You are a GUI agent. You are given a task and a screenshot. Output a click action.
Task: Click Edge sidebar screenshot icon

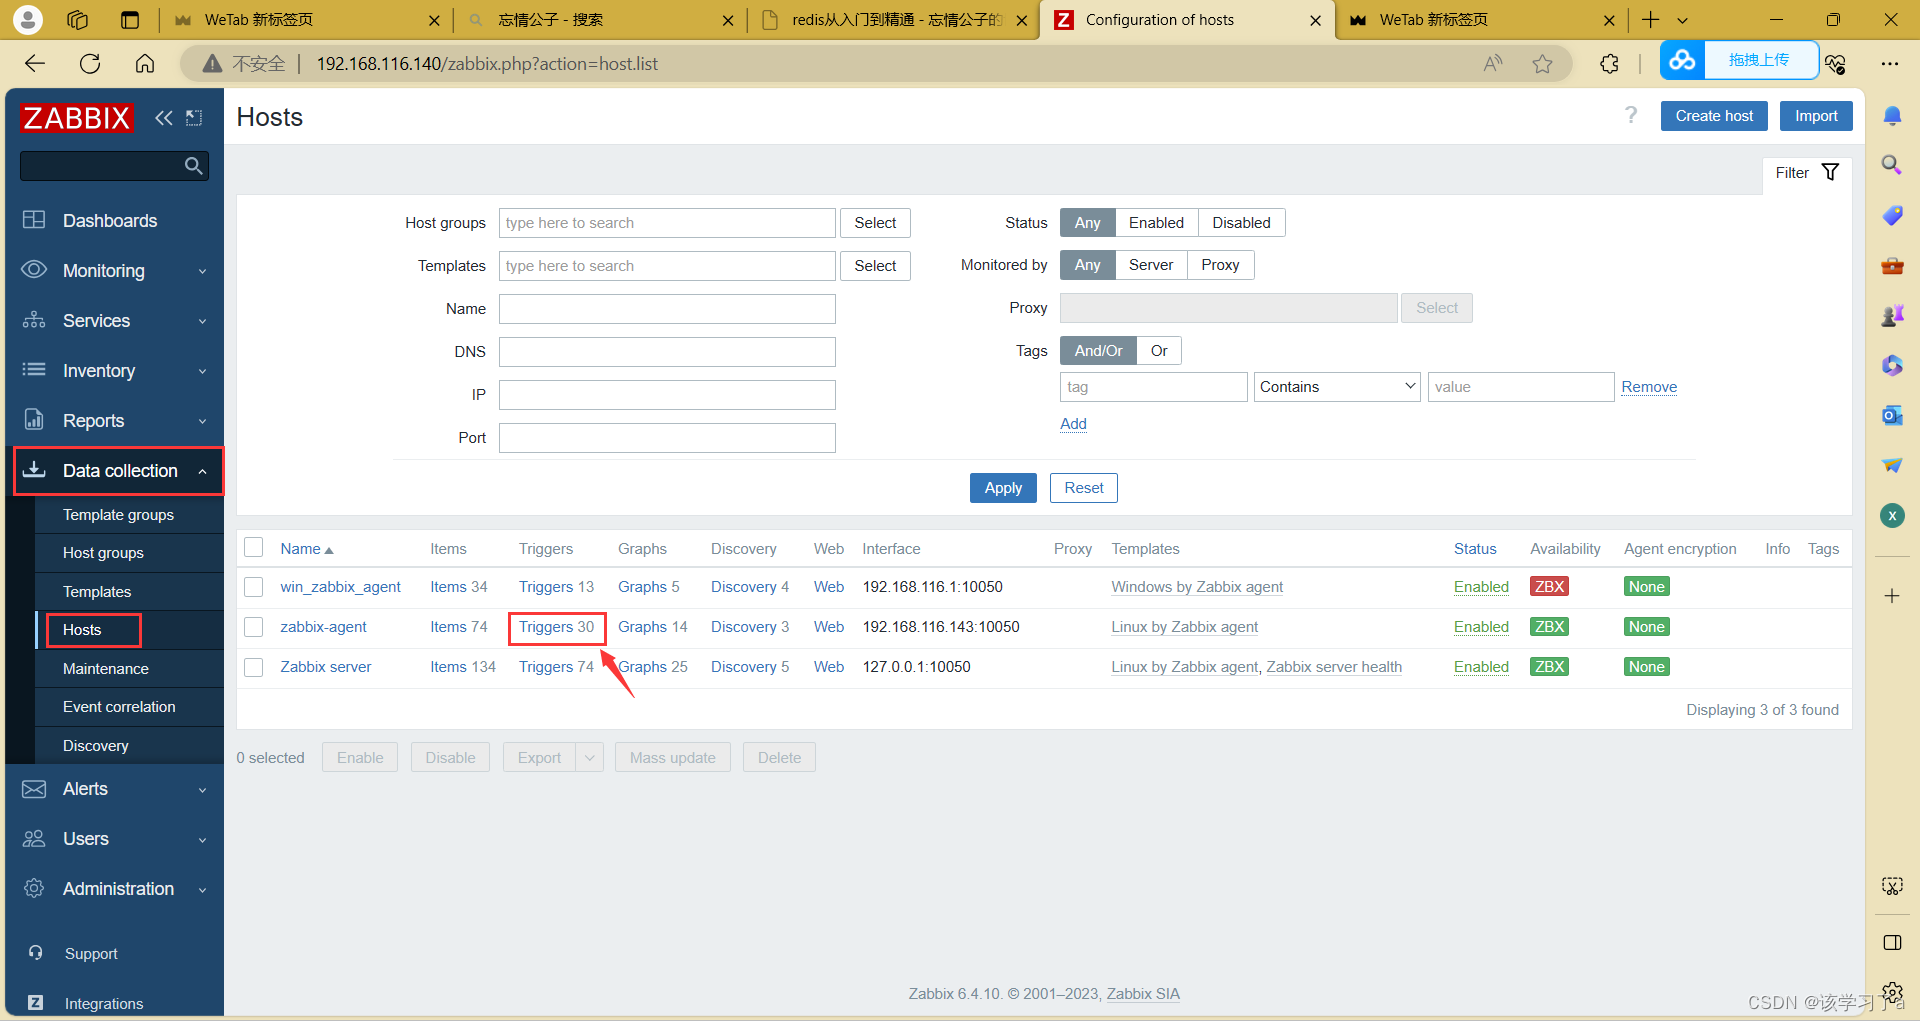point(1892,886)
